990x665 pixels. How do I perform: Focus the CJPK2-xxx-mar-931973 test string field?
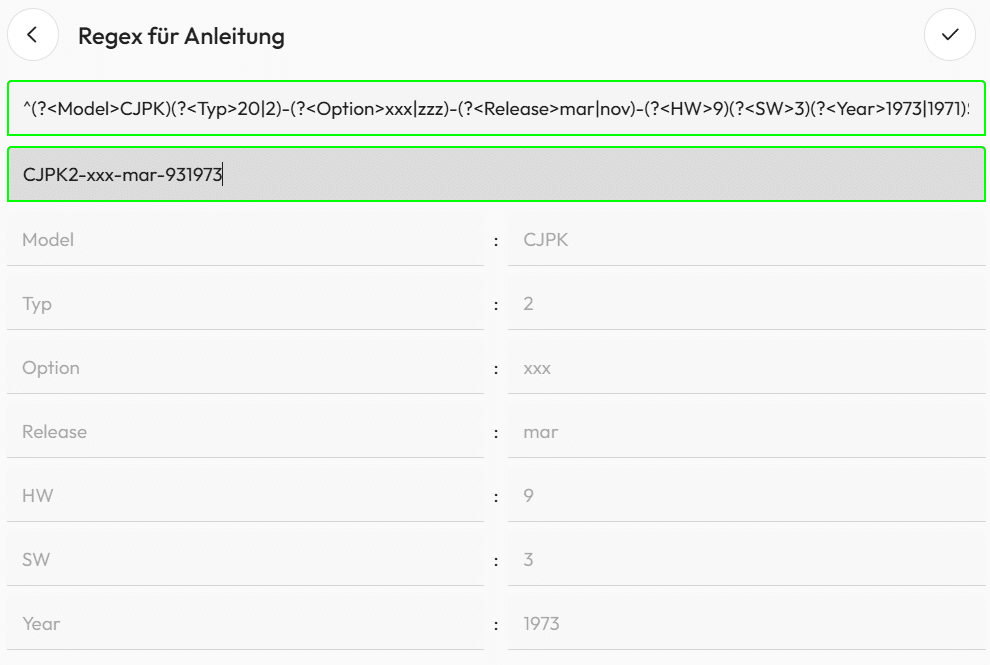(496, 174)
